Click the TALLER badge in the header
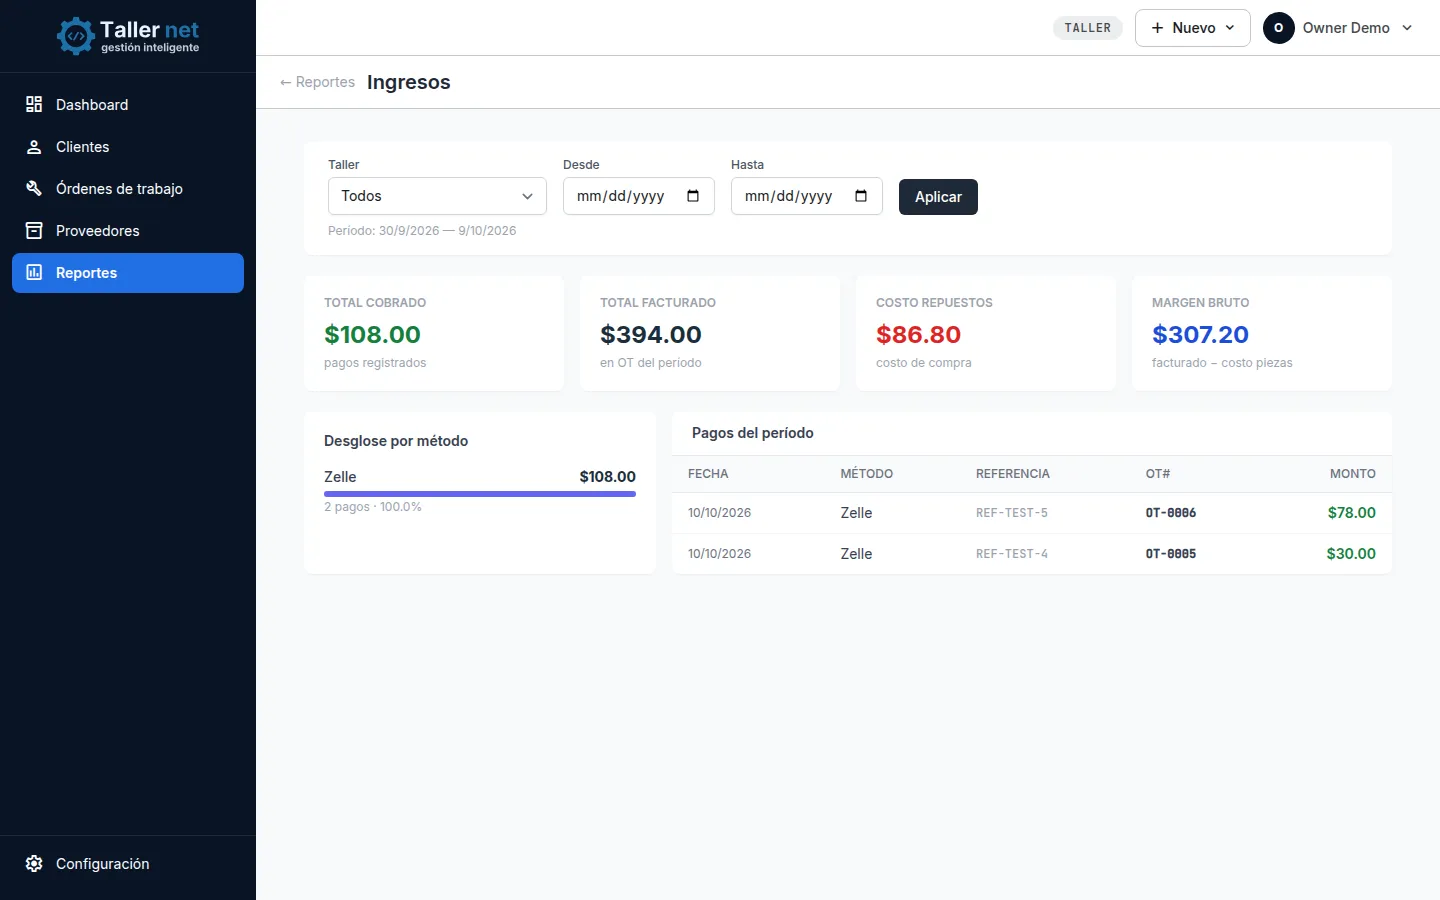 (x=1088, y=28)
